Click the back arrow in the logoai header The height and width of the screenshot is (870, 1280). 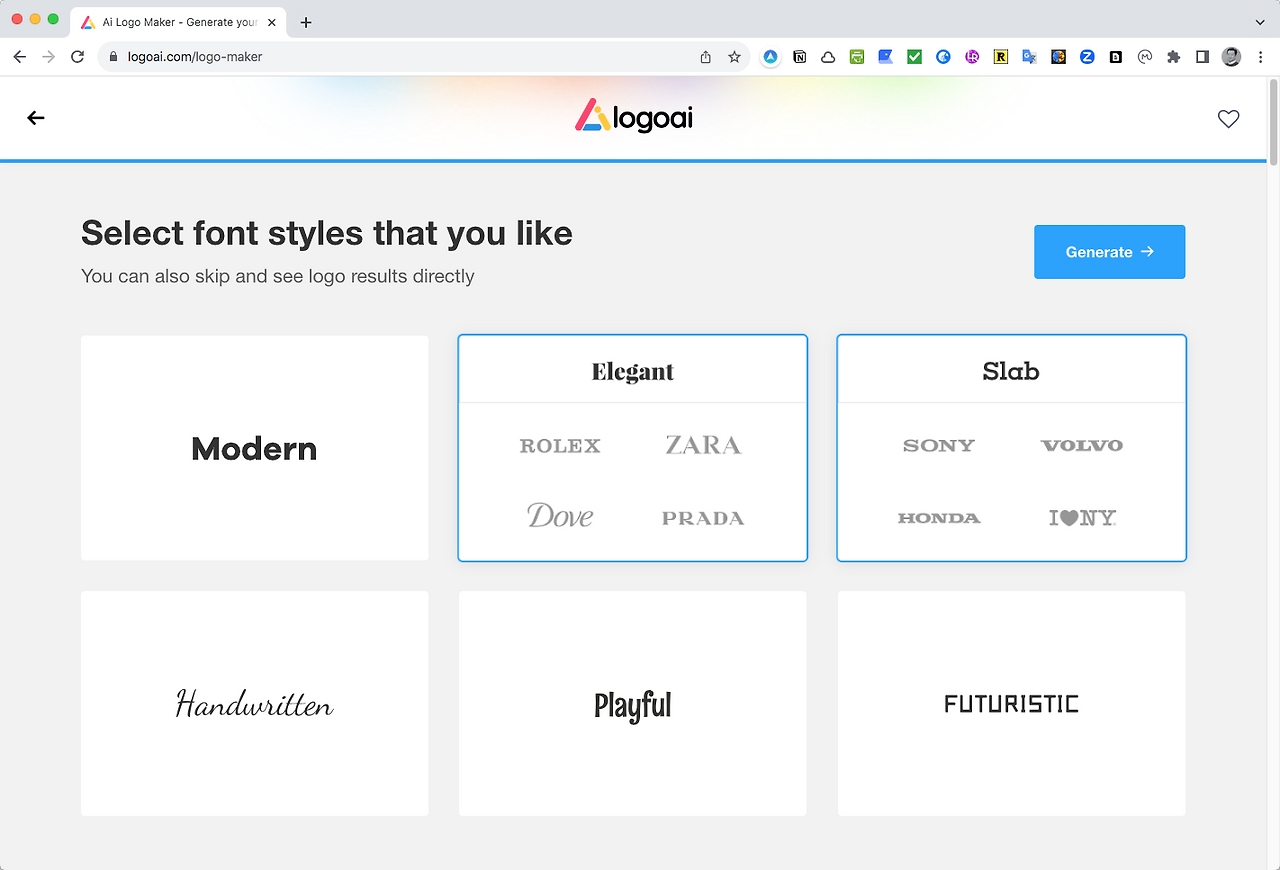(x=36, y=118)
